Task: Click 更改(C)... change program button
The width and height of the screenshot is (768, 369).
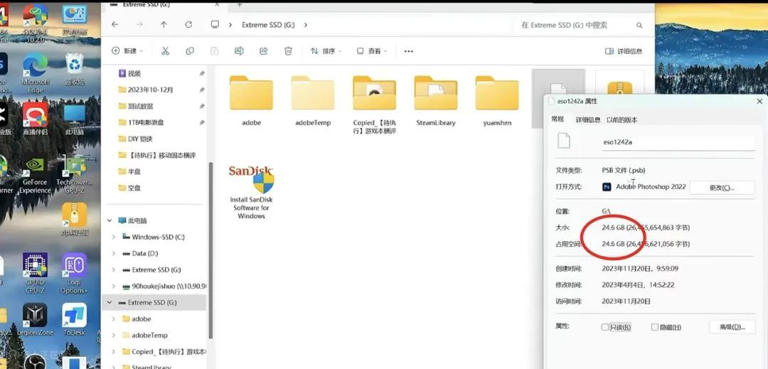Action: [722, 188]
